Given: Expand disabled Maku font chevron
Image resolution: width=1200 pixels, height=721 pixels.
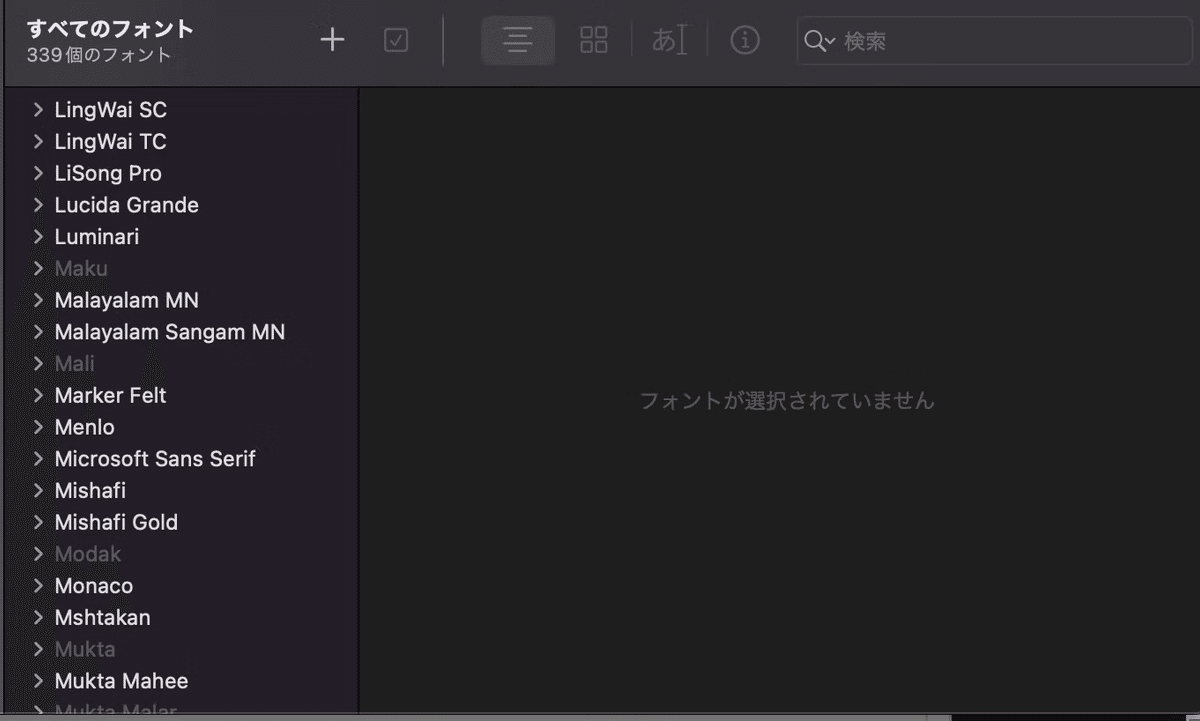Looking at the screenshot, I should point(38,268).
